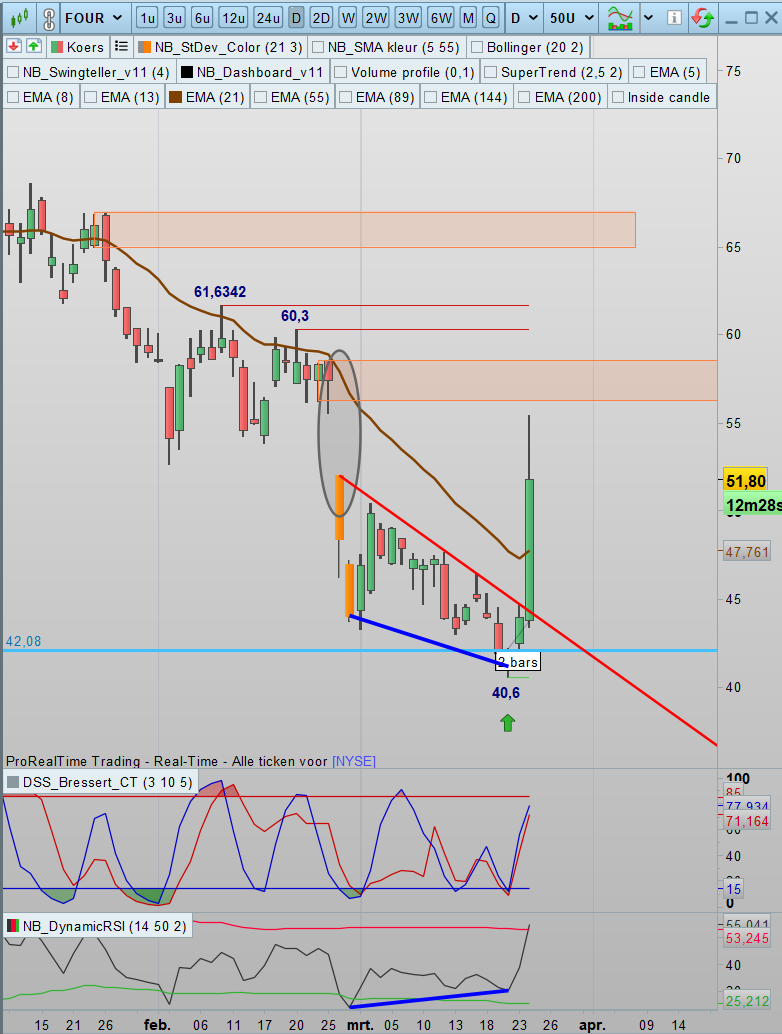
Task: Click the 2 bars measurement label
Action: (518, 662)
